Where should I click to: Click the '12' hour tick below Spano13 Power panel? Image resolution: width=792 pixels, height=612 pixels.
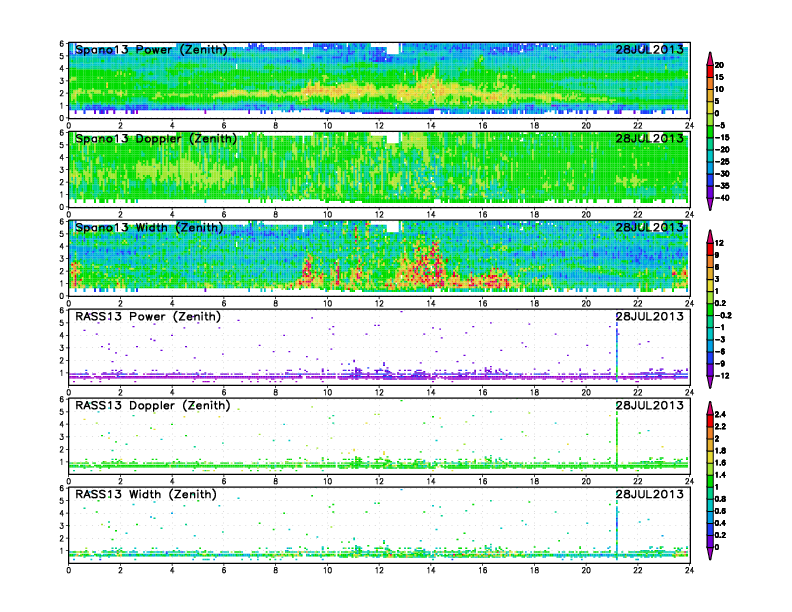[x=379, y=126]
